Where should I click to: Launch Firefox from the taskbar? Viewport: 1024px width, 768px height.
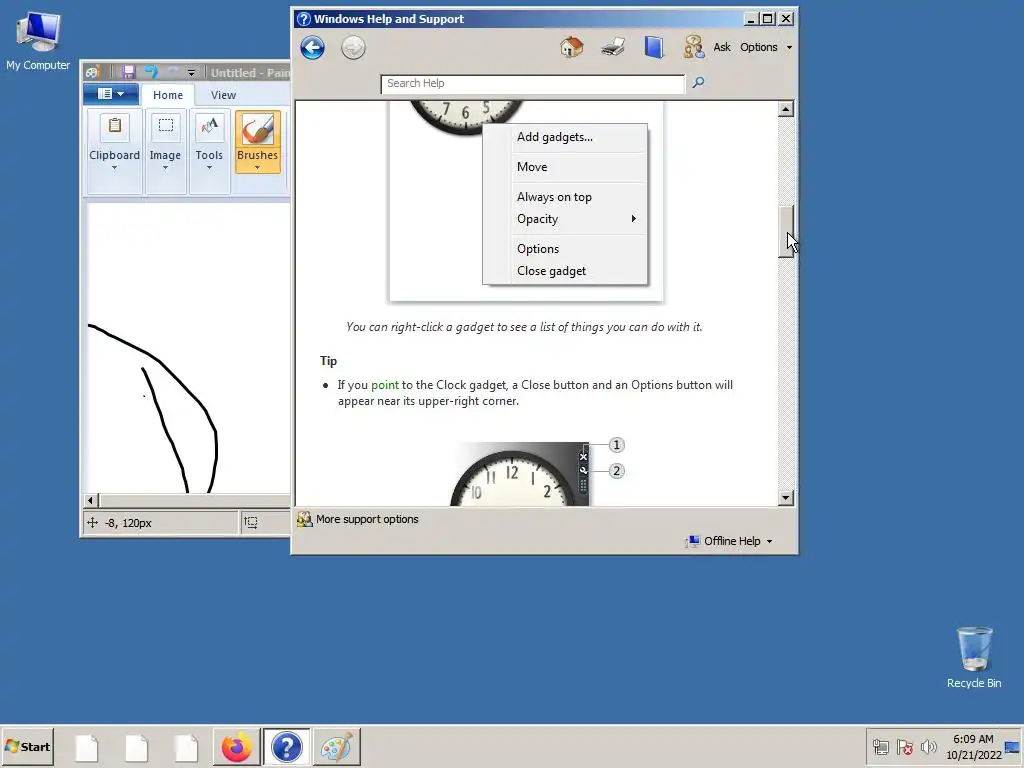[236, 747]
